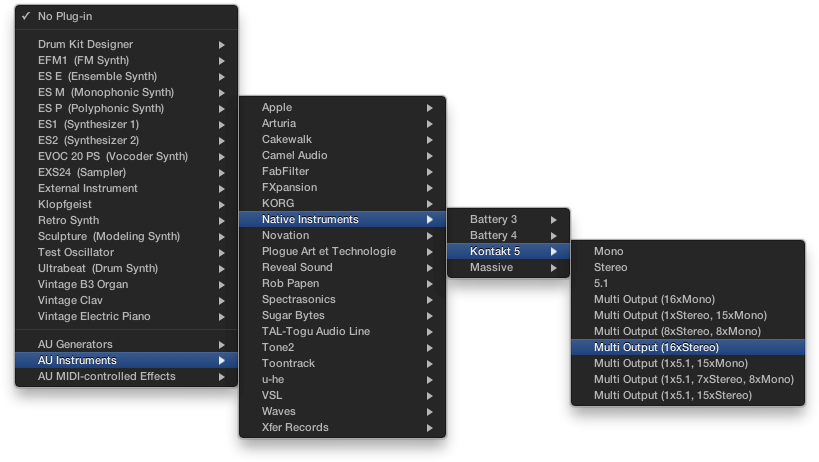Select Sculpture (Modeling Synth)
Screen dimensions: 819x462
click(126, 236)
